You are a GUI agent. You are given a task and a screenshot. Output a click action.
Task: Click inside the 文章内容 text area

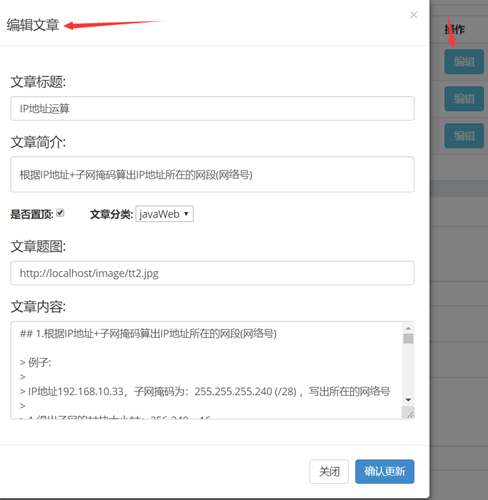[207, 370]
